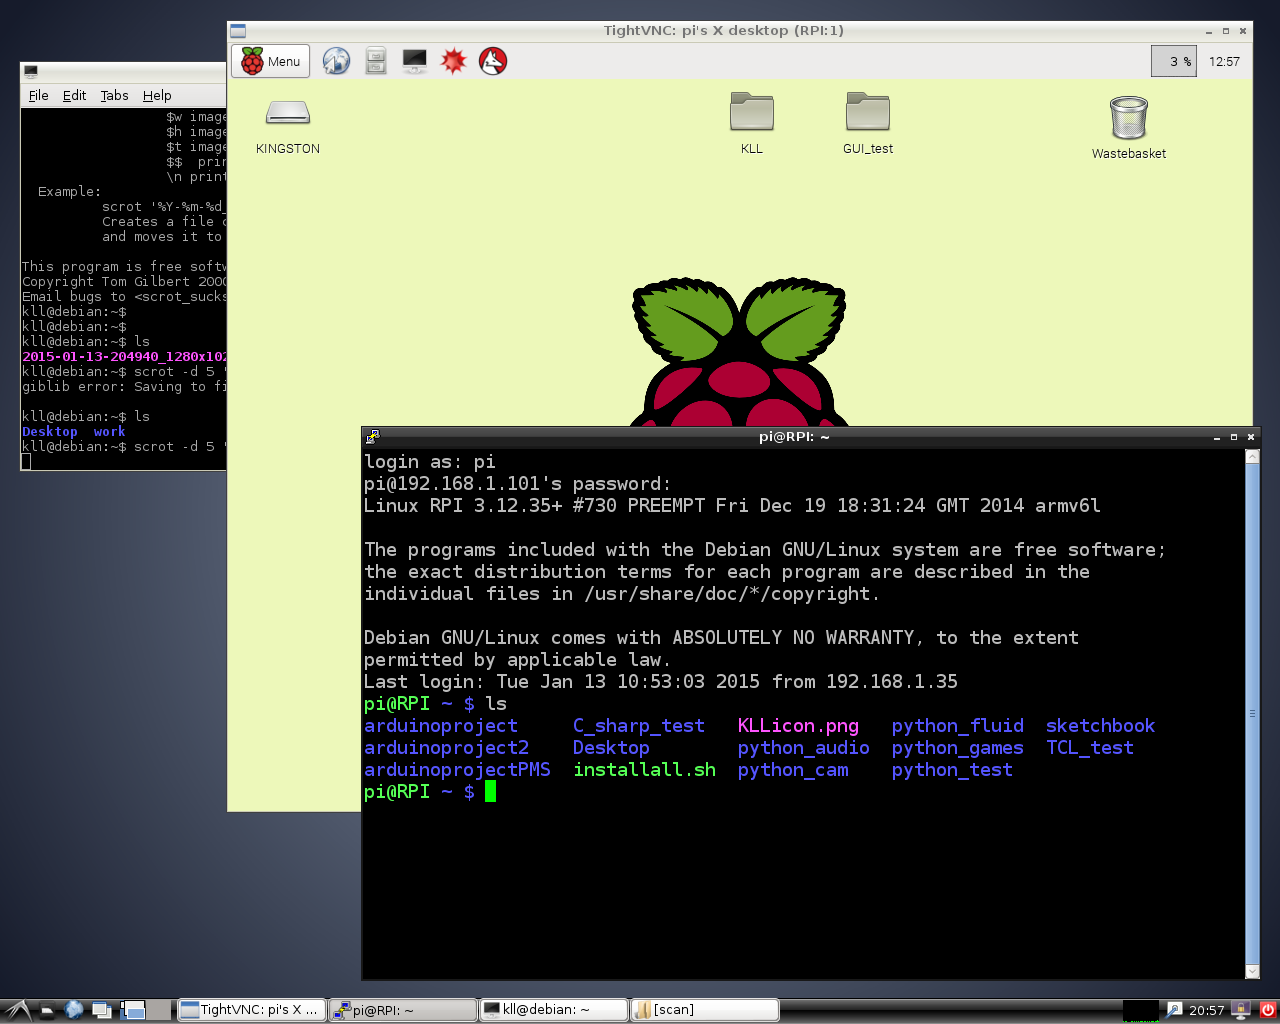Switch to the [scan] taskbar window
The width and height of the screenshot is (1280, 1024).
click(704, 1010)
